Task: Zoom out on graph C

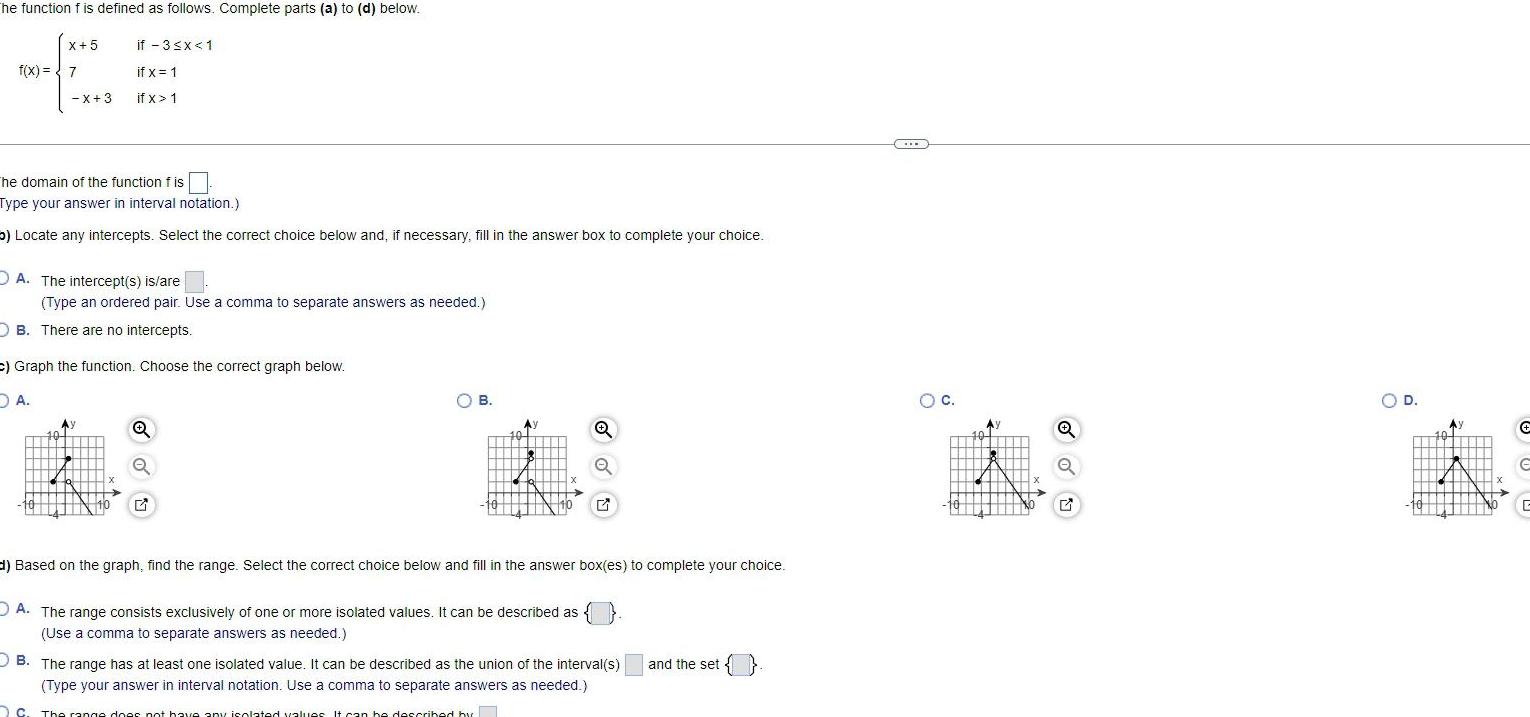Action: click(1065, 466)
